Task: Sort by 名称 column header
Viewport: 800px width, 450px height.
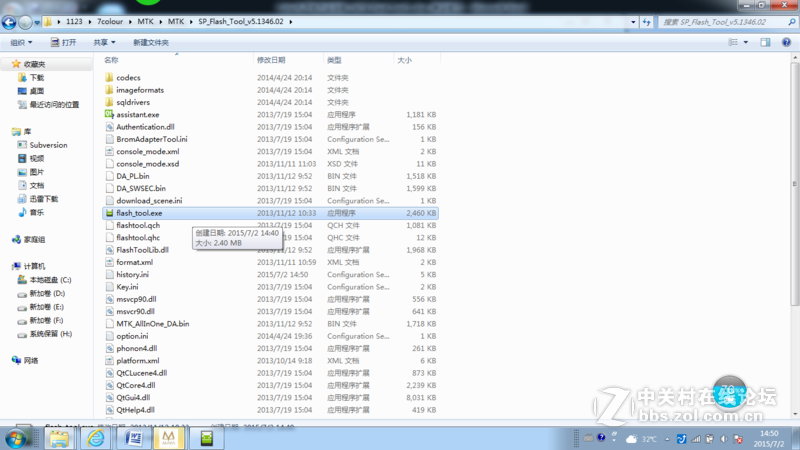Action: (x=111, y=60)
